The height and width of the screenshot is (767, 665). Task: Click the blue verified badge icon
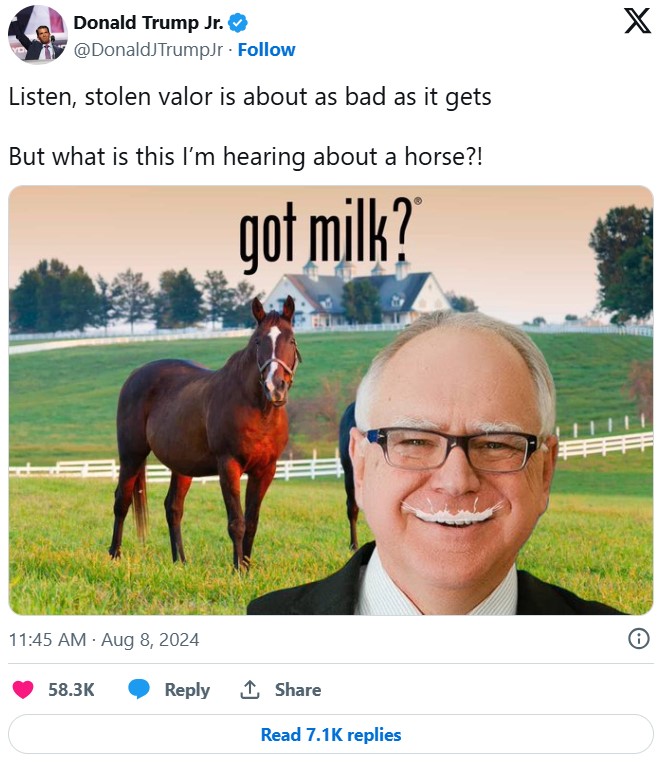238,23
